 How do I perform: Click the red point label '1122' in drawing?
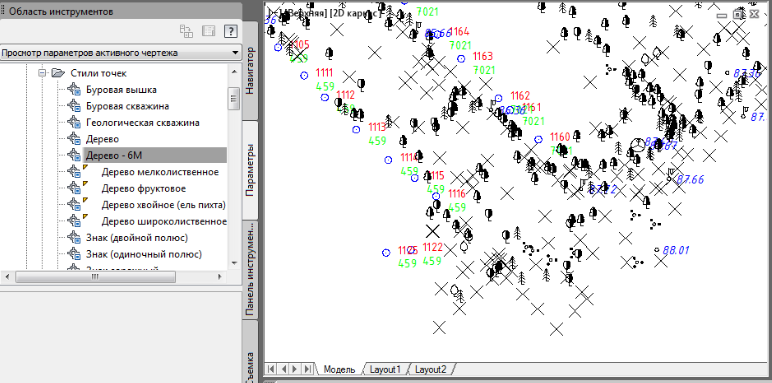(x=433, y=247)
